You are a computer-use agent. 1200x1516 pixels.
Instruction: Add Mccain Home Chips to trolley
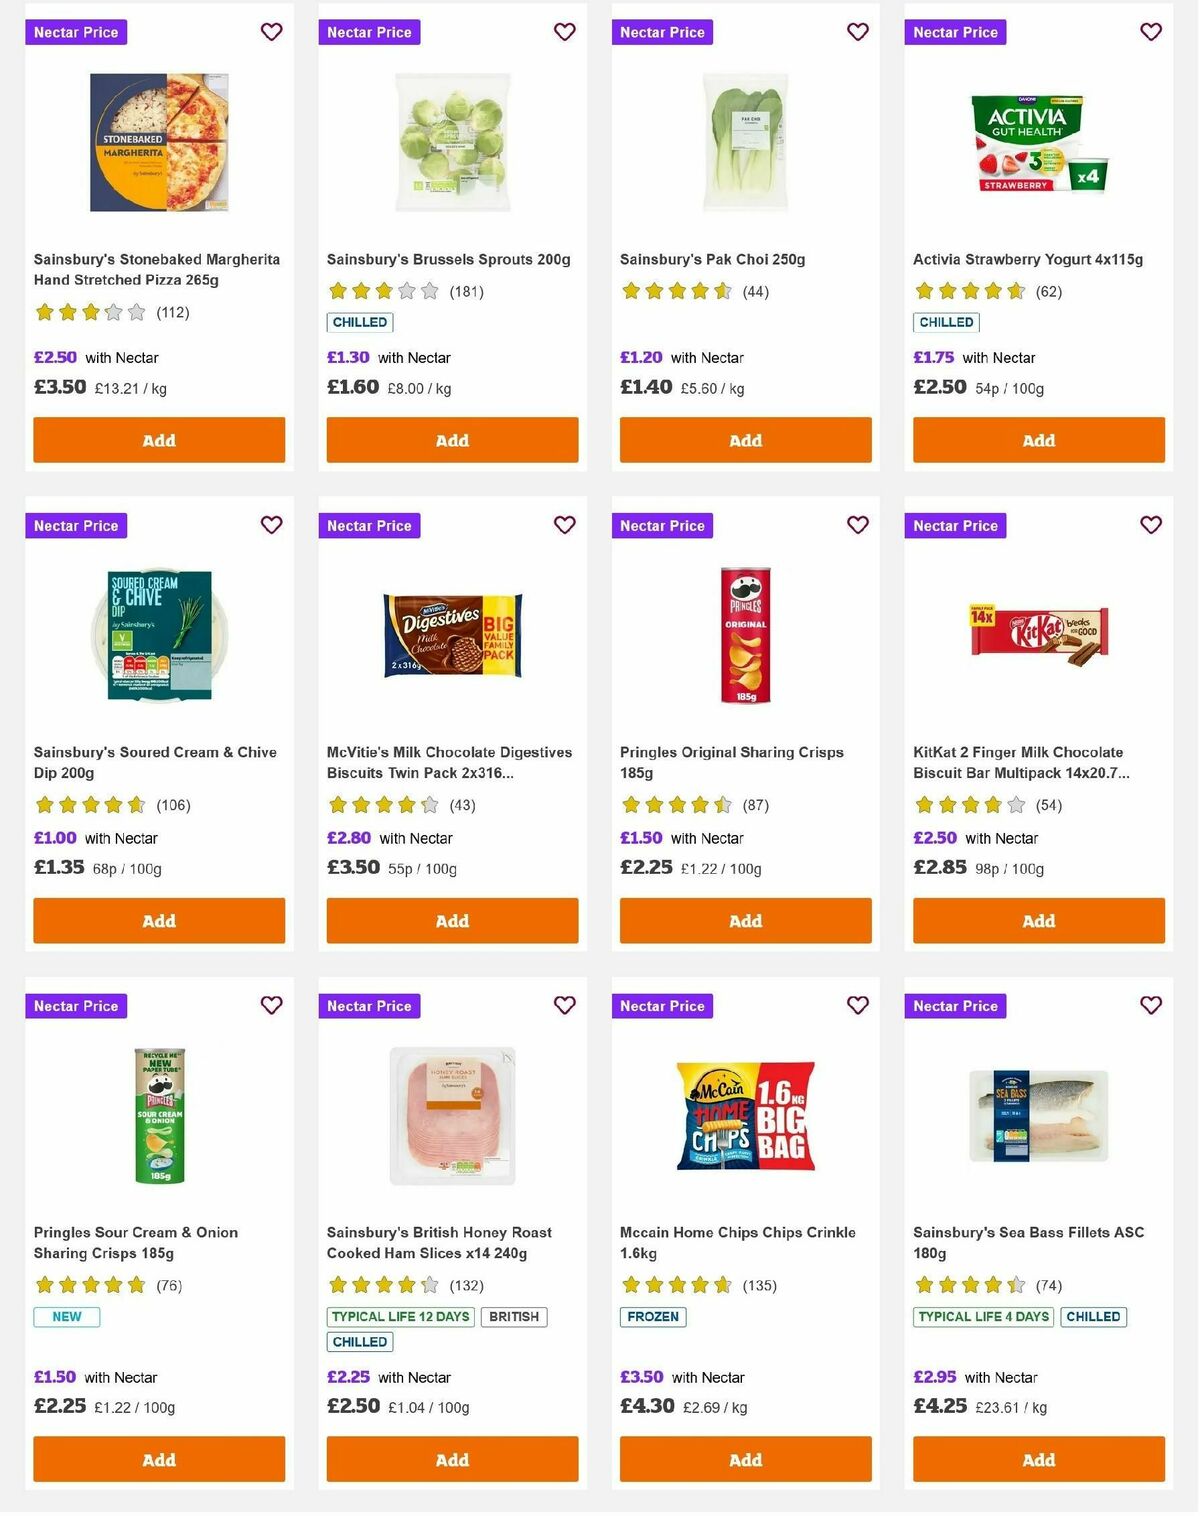click(745, 1460)
